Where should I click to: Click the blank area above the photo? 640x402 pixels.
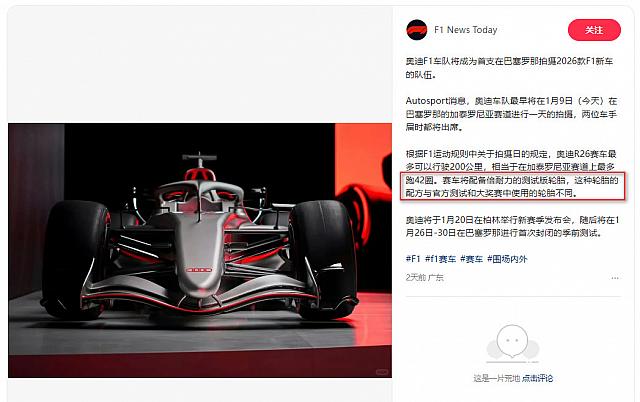pos(200,65)
